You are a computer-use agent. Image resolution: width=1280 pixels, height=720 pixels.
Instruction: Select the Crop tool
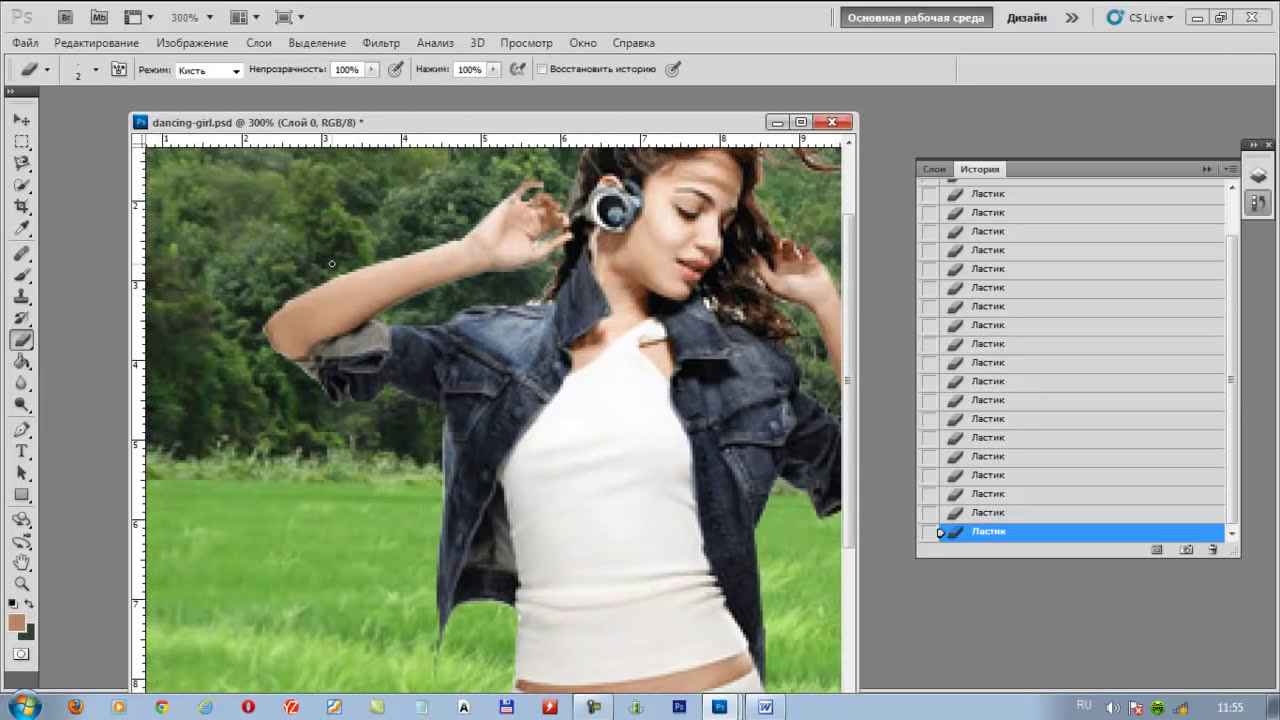[x=21, y=207]
